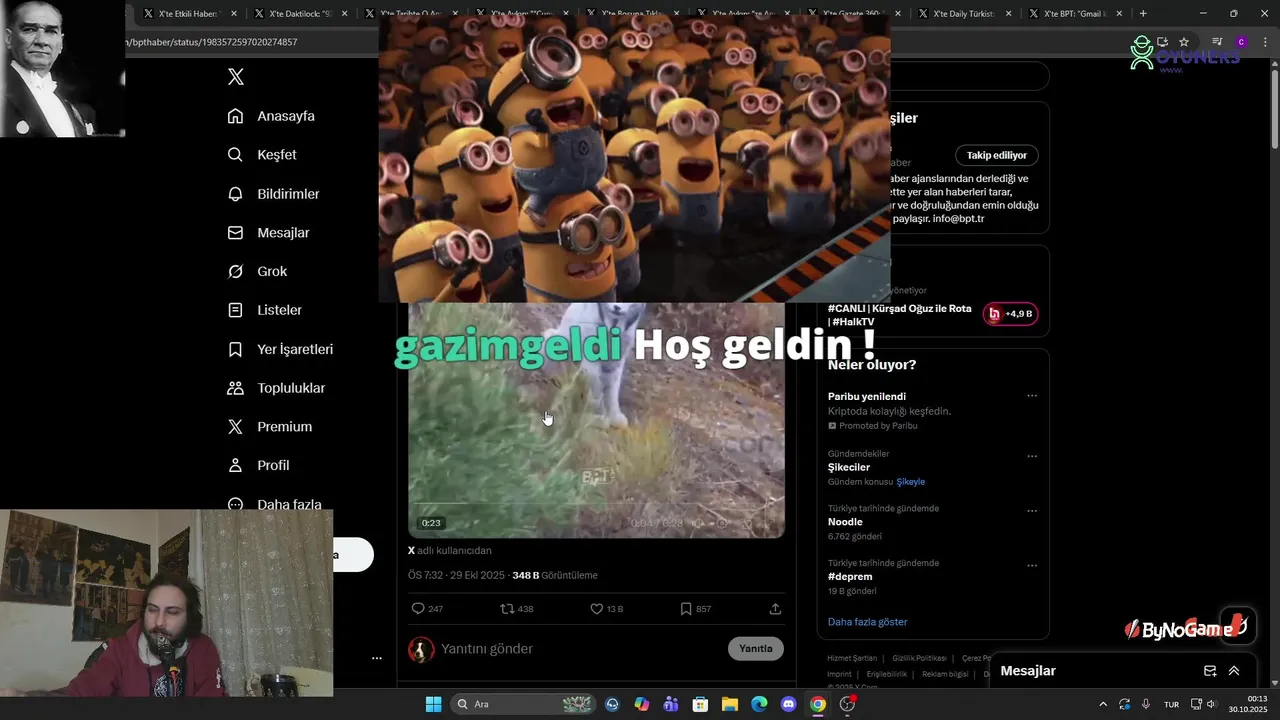Open 348 B Görüntüleme view count
Screen dimensions: 1280x720
pos(555,575)
